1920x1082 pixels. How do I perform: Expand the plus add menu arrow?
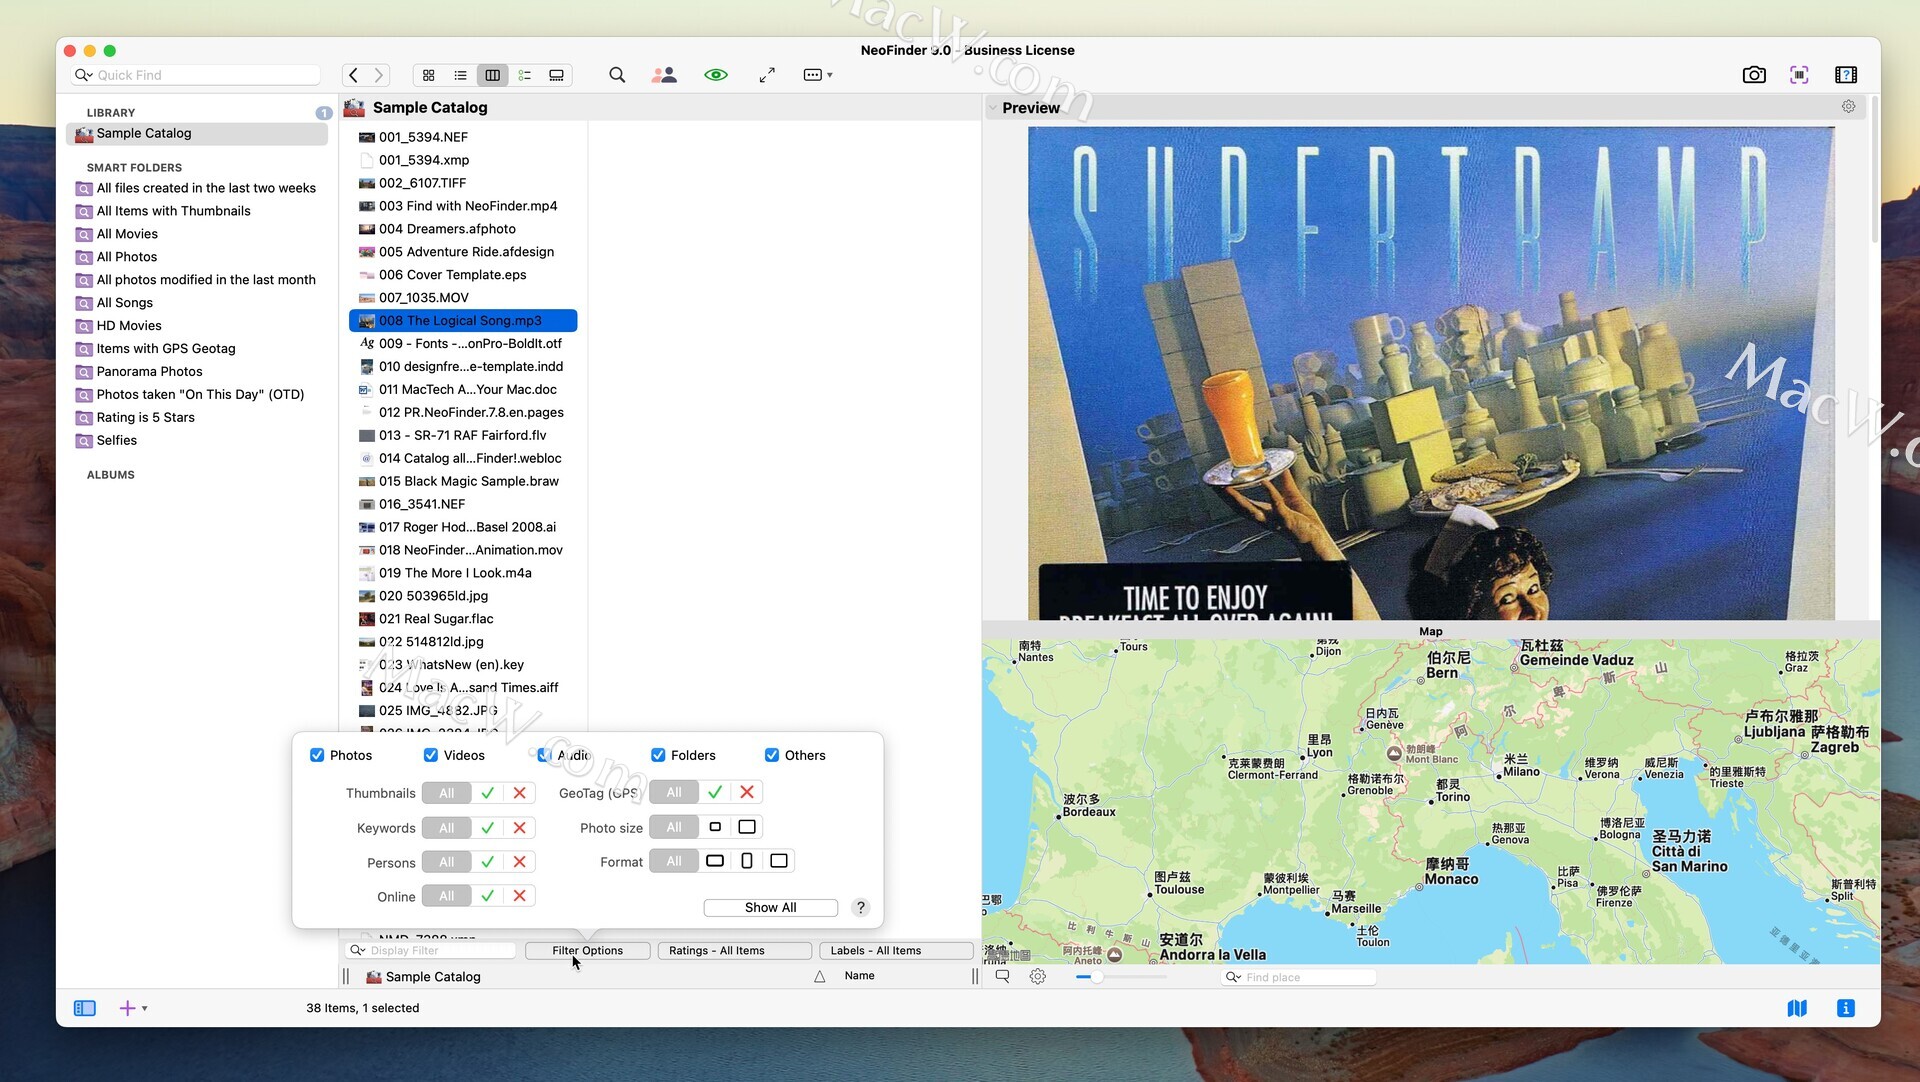click(145, 1008)
